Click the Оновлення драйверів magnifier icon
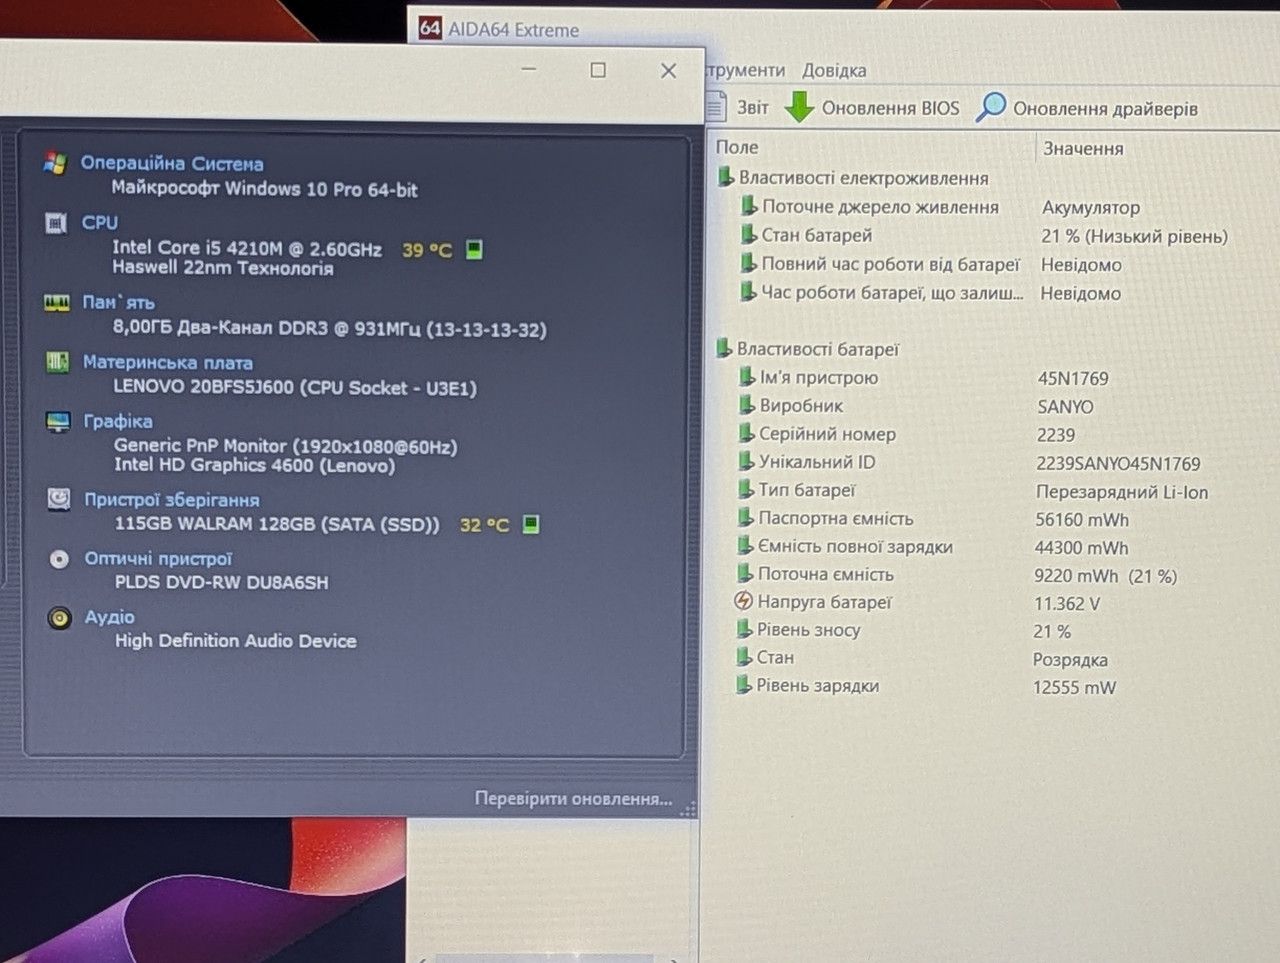 pos(990,107)
